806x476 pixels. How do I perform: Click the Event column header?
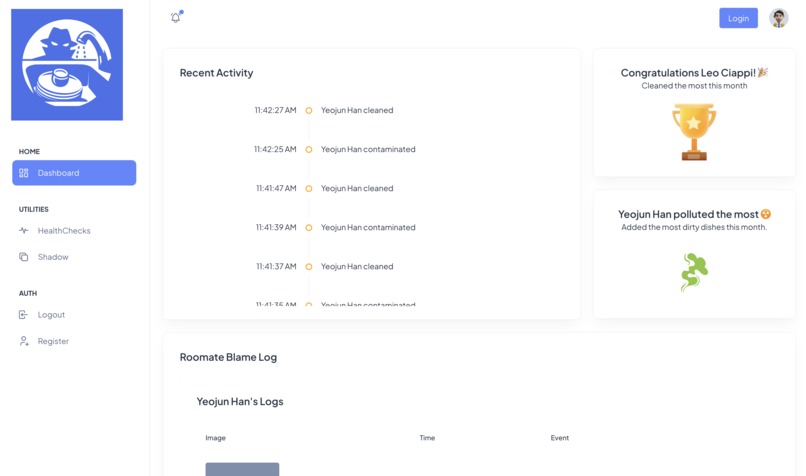coord(560,438)
